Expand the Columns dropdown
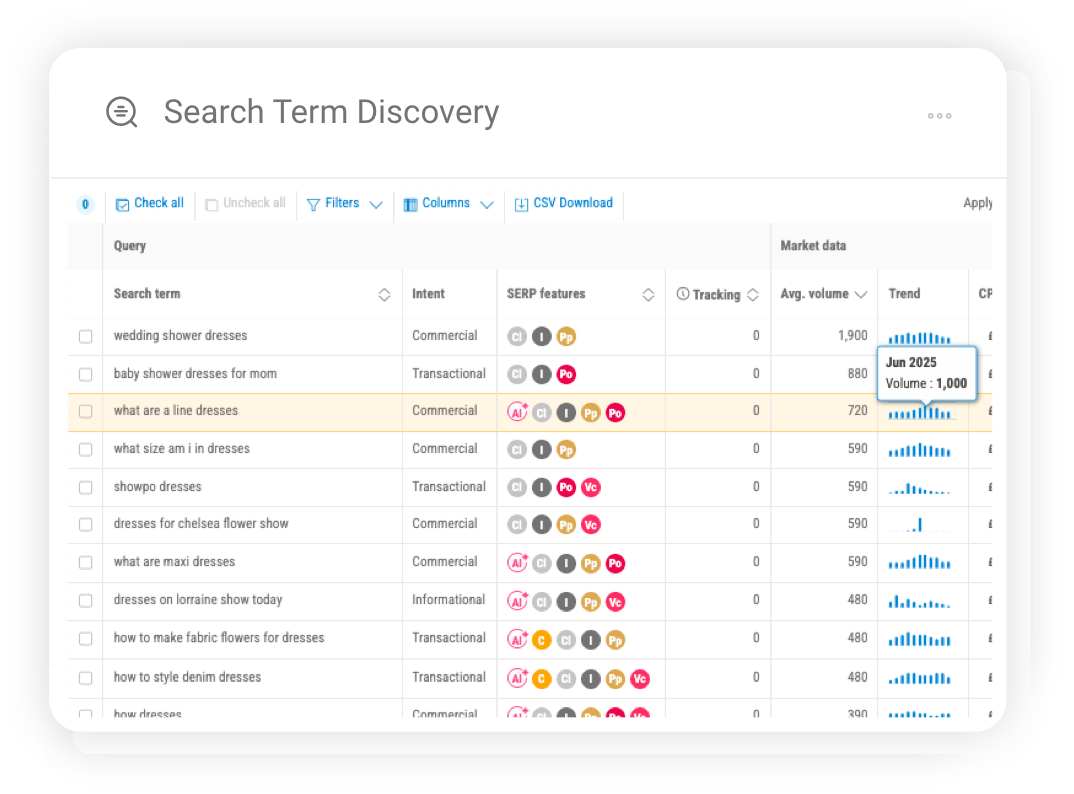The image size is (1074, 794). (445, 203)
